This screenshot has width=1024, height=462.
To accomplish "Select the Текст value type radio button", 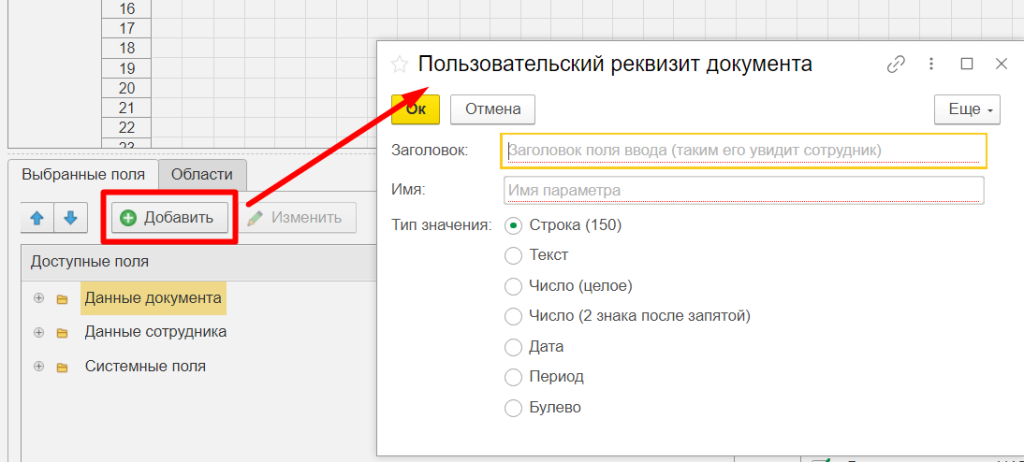I will coord(513,256).
